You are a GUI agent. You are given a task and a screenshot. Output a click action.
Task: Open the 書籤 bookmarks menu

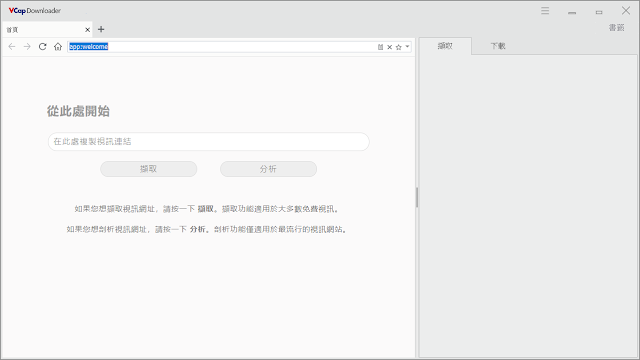pos(616,27)
